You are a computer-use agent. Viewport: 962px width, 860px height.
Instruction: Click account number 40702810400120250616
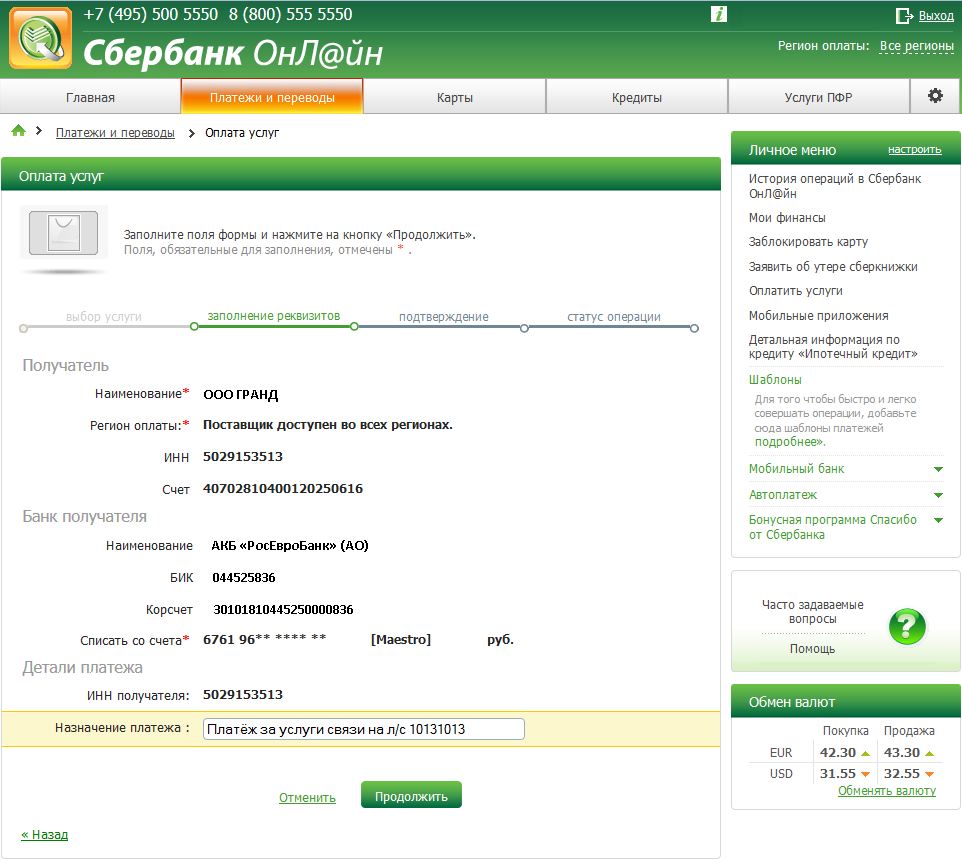click(283, 488)
